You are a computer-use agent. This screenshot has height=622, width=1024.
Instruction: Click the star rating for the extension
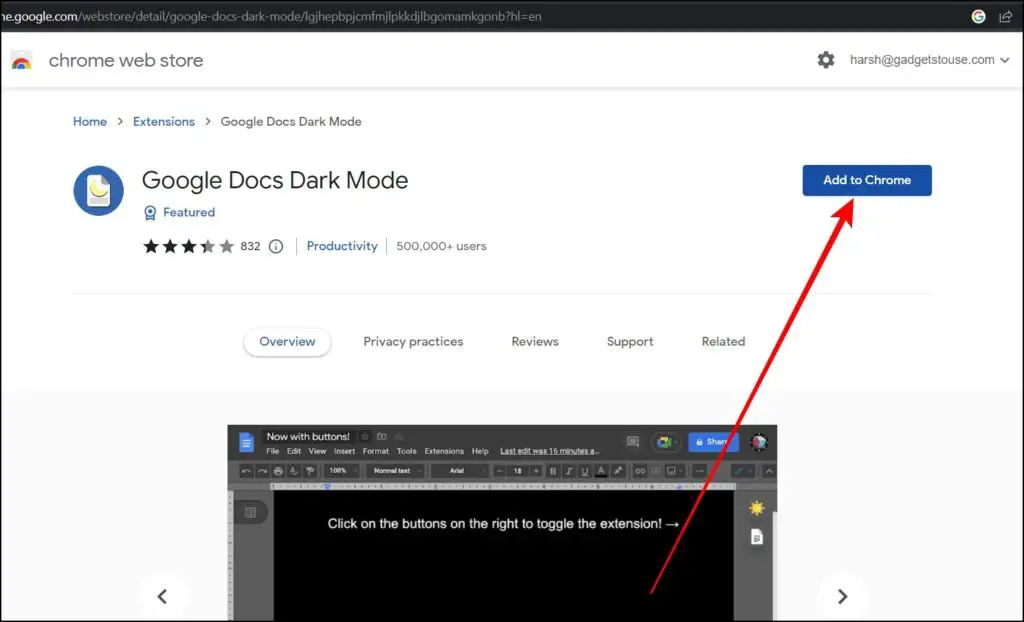tap(188, 246)
